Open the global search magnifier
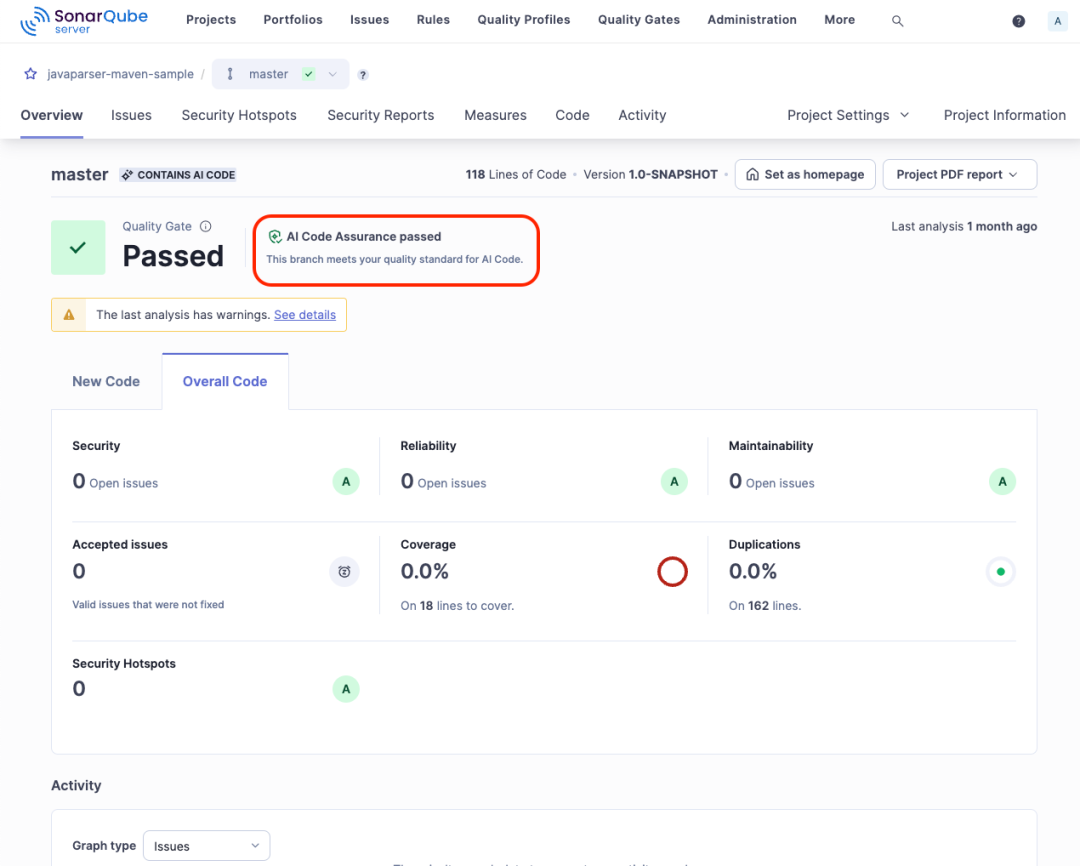This screenshot has width=1080, height=866. [x=897, y=20]
